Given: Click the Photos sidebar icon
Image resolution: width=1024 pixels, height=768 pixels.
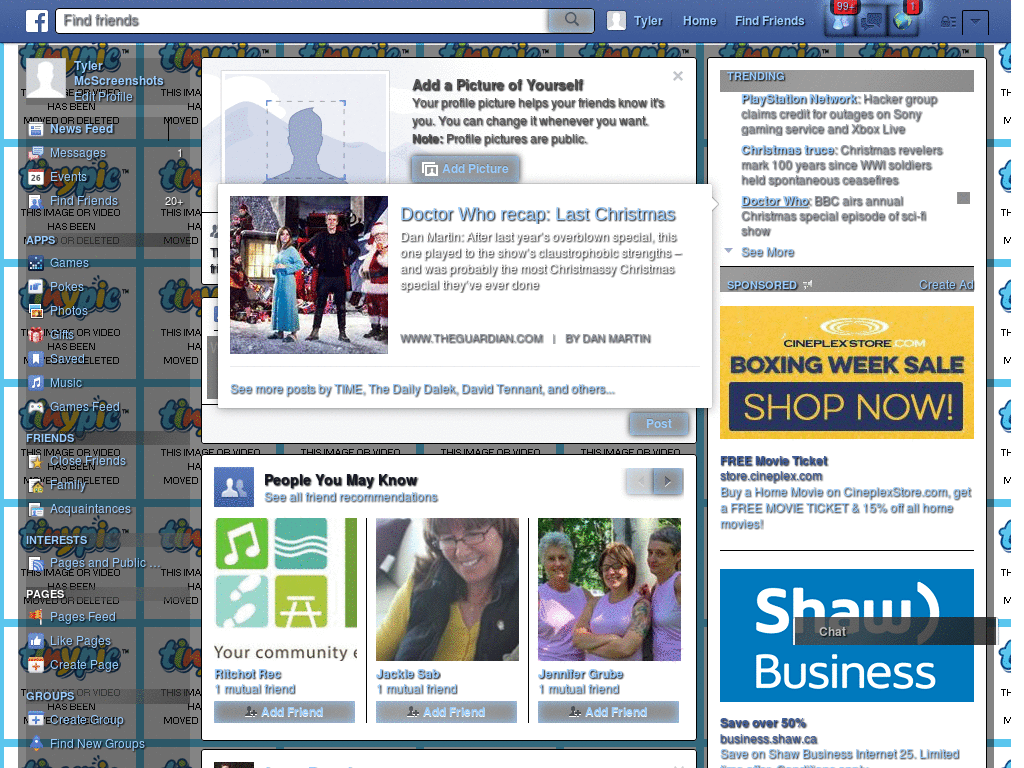Looking at the screenshot, I should 36,311.
